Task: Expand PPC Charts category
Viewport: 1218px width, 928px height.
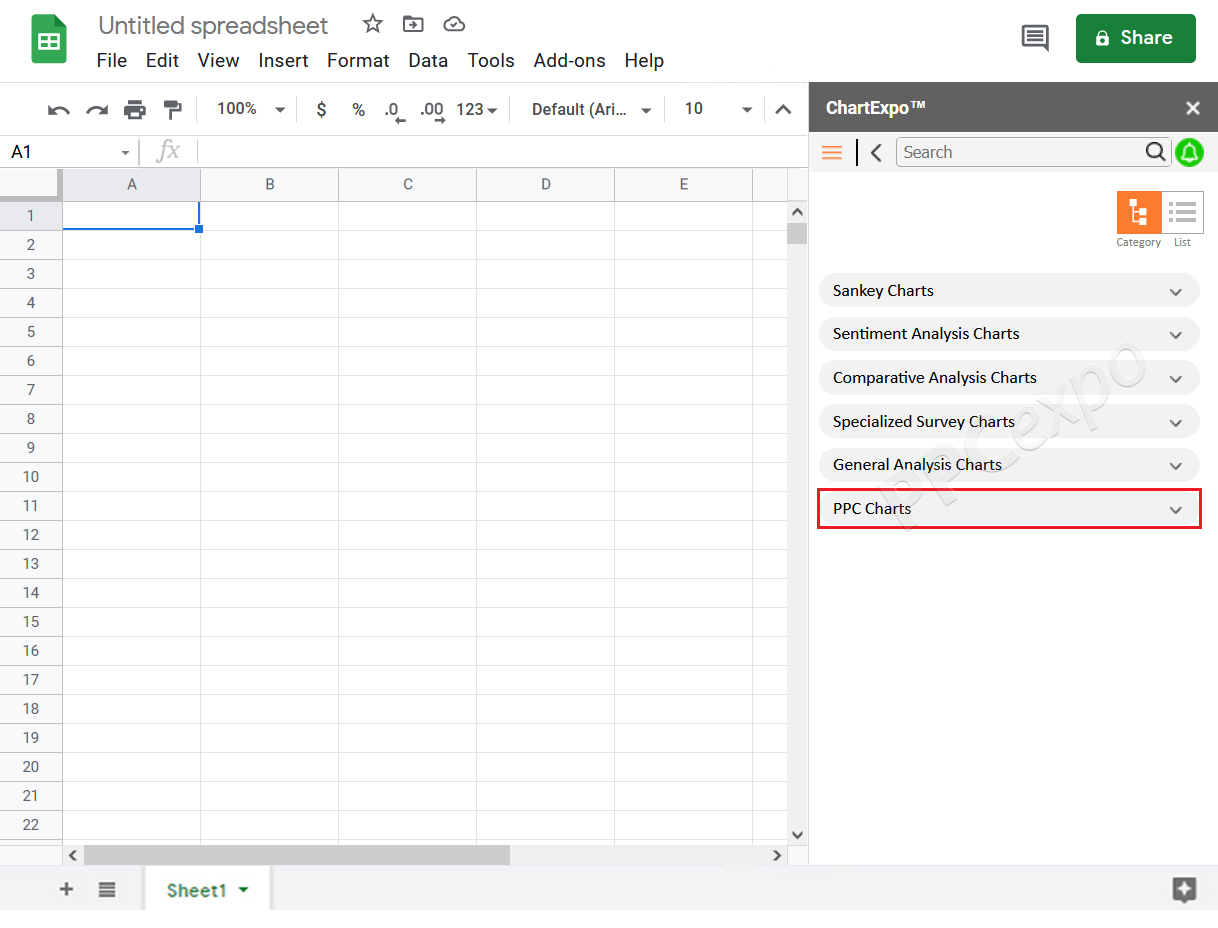Action: (x=1009, y=509)
